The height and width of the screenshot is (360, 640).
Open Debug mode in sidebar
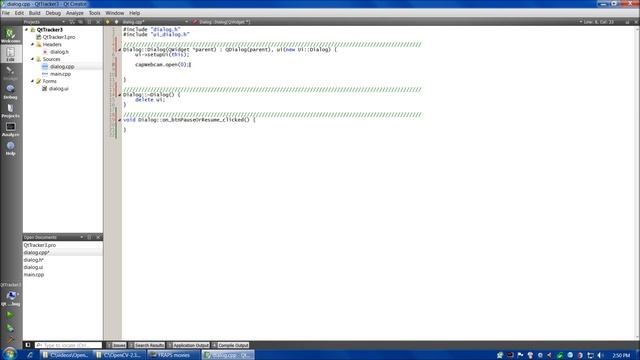coord(11,92)
